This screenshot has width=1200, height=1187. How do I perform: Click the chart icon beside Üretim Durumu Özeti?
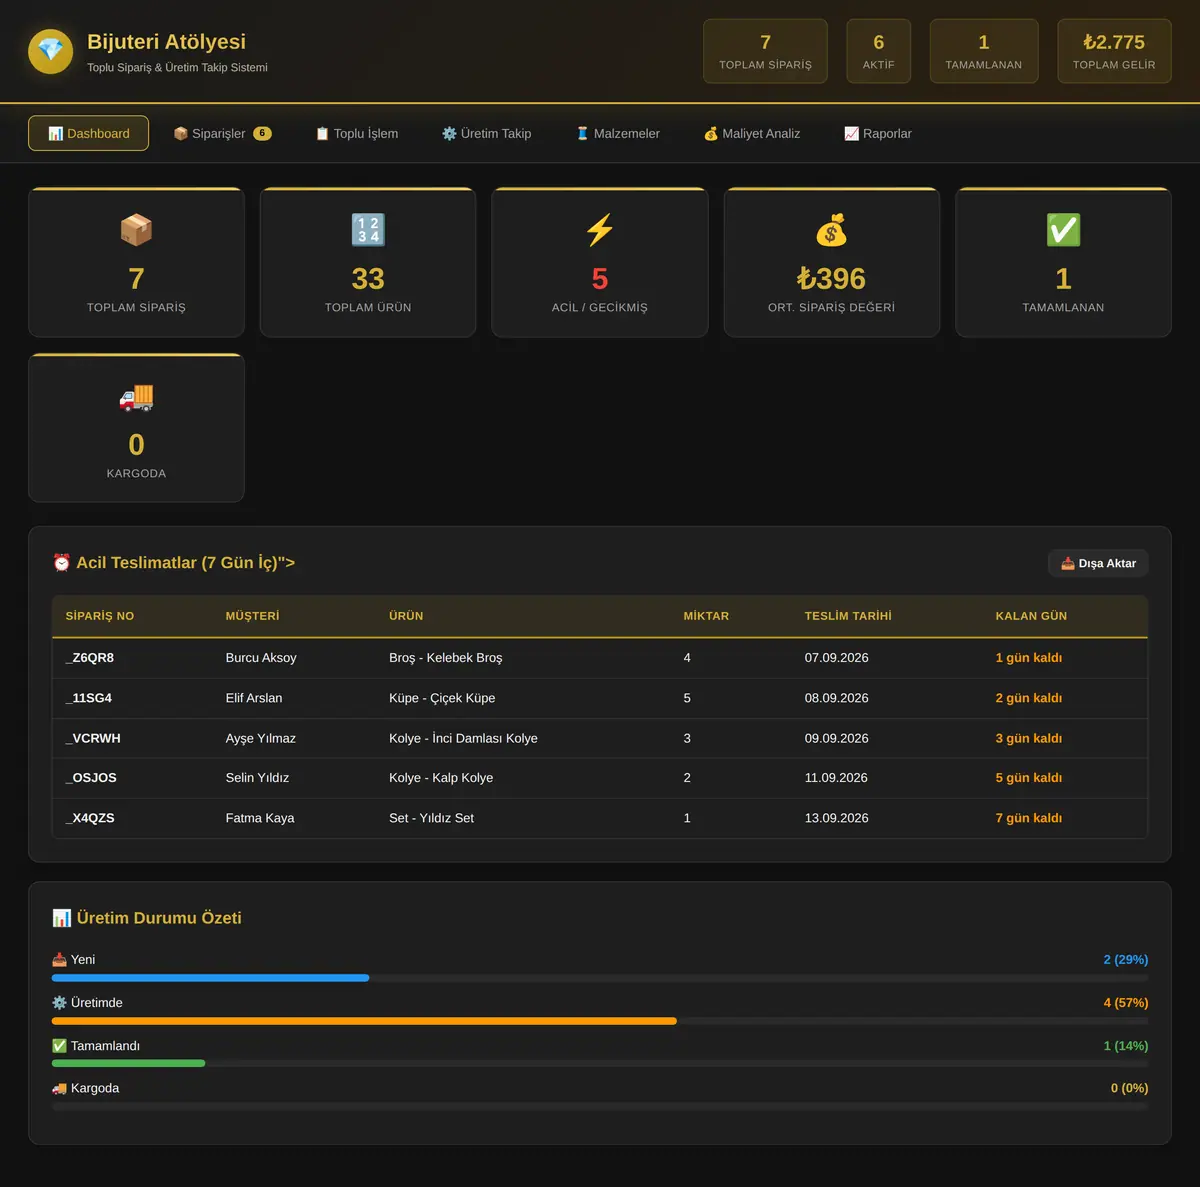(x=62, y=918)
